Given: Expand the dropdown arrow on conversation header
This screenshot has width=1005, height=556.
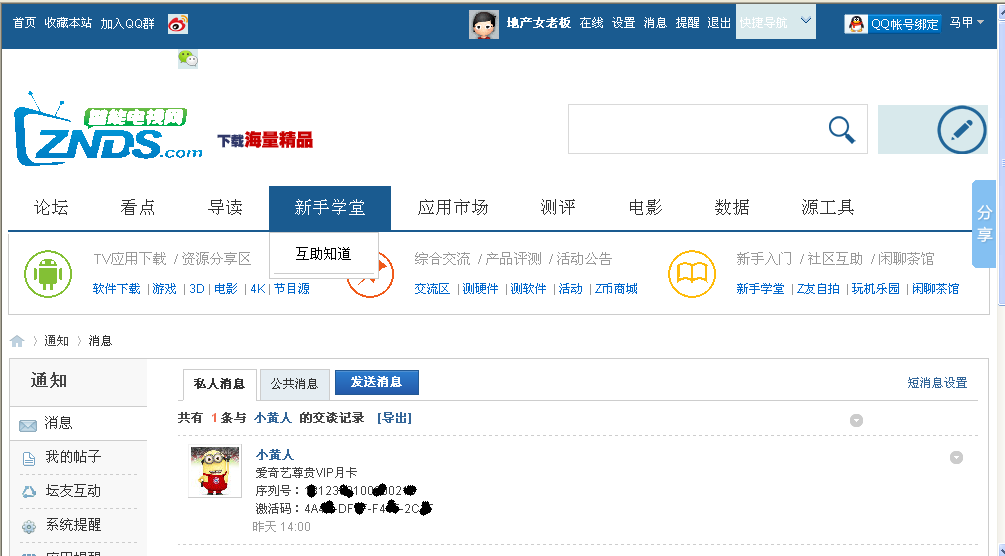Looking at the screenshot, I should coord(856,421).
